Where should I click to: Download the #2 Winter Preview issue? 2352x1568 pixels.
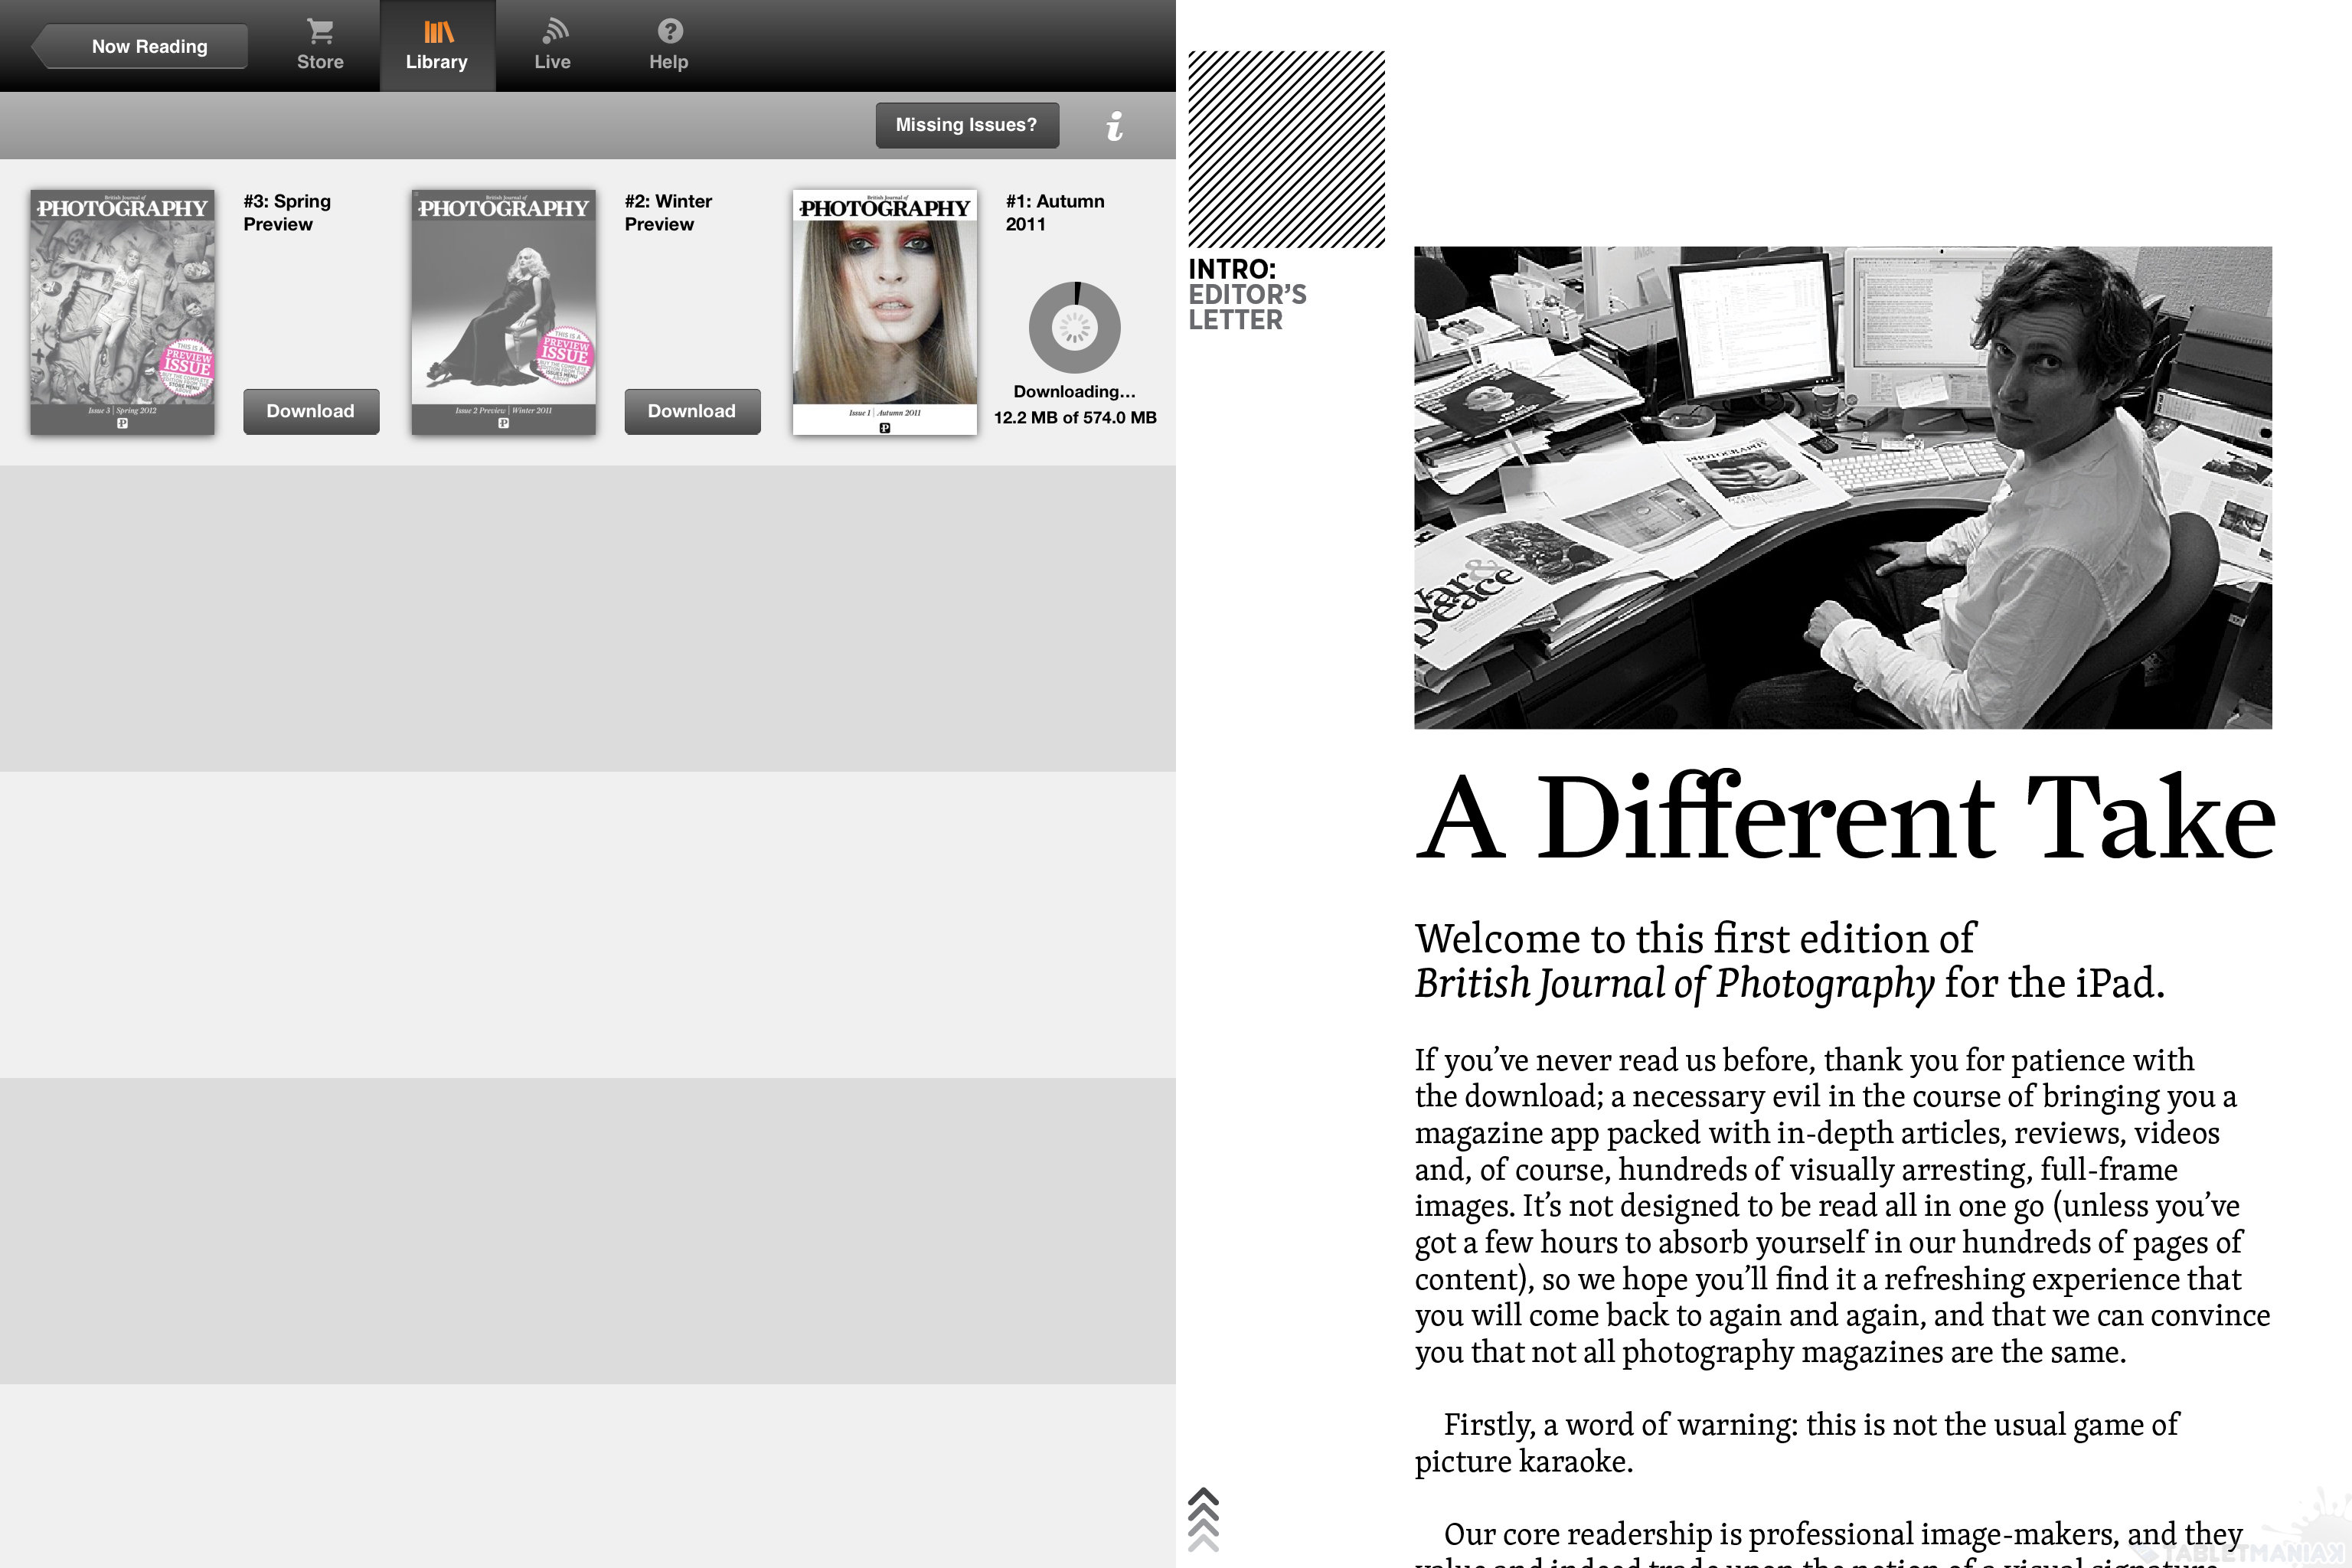click(692, 411)
